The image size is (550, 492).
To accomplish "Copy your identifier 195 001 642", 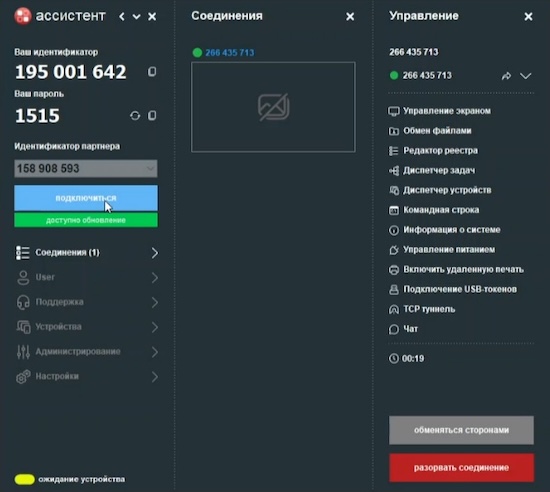I will coord(152,72).
